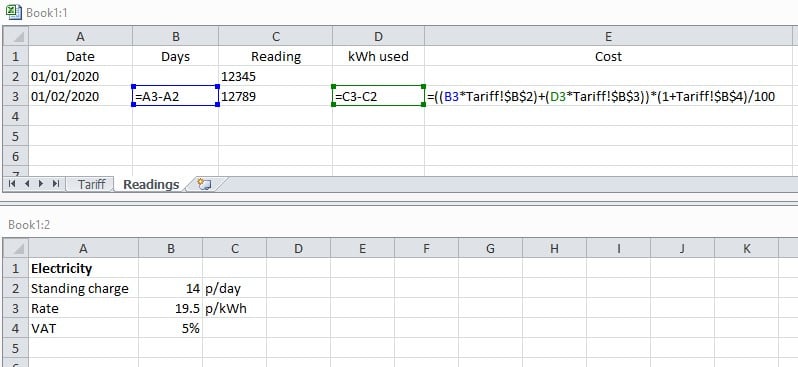Image resolution: width=798 pixels, height=367 pixels.
Task: Click next sheet navigation arrow
Action: click(41, 184)
